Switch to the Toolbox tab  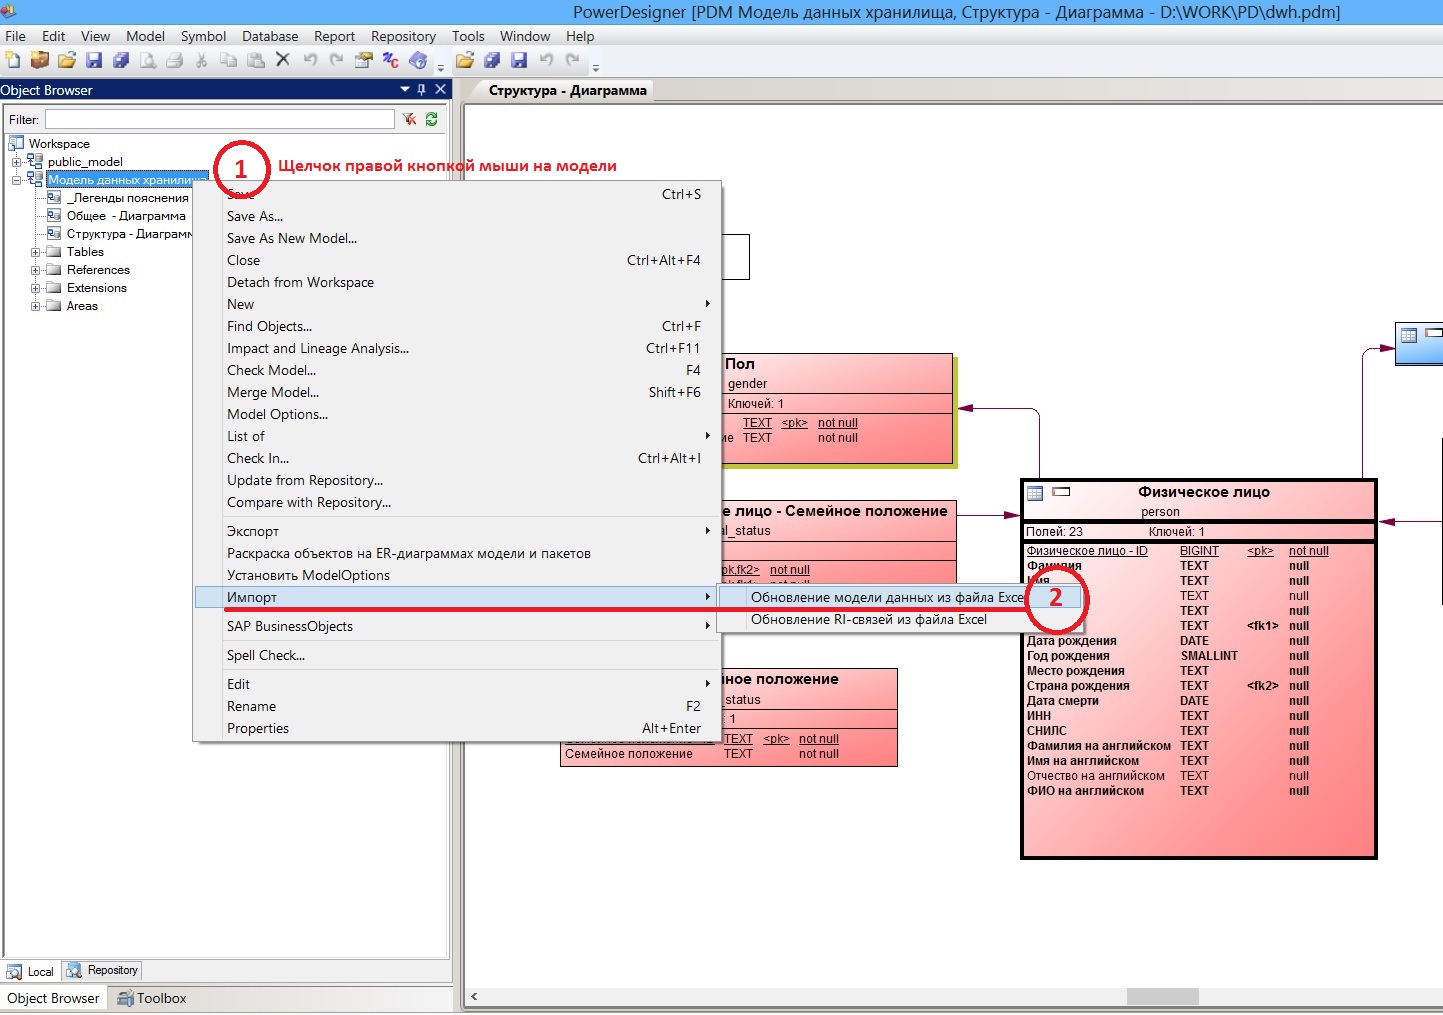pos(152,998)
